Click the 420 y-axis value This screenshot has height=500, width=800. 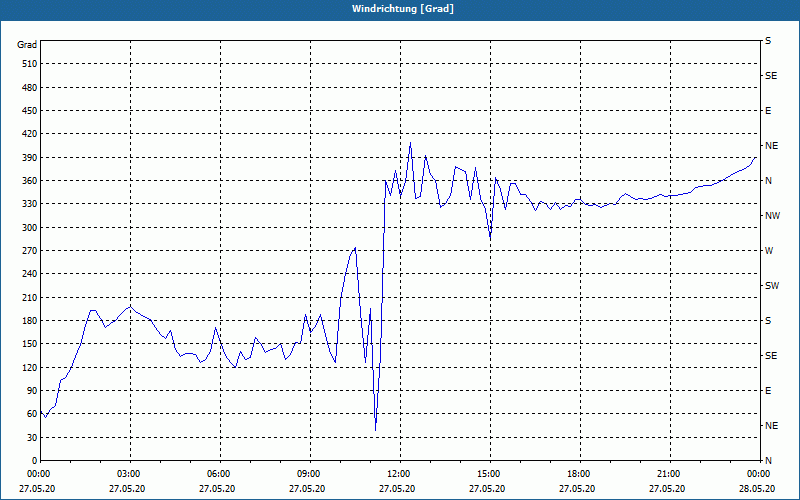pos(29,134)
